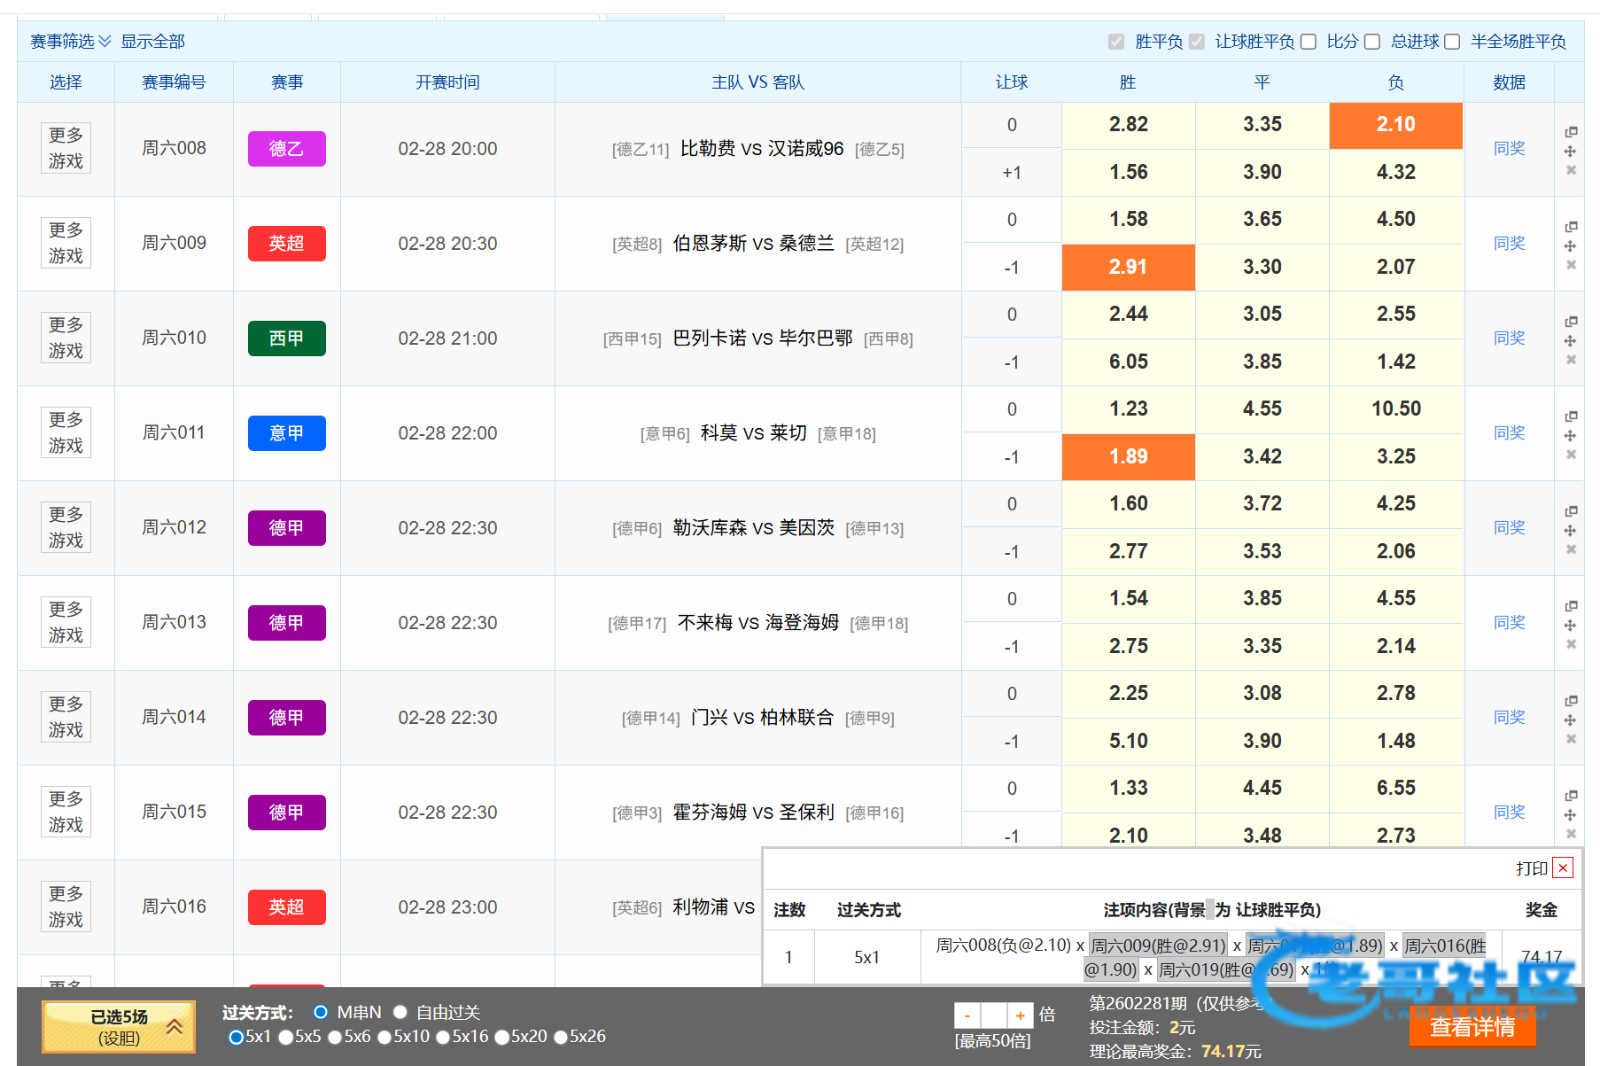Viewport: 1600px width, 1066px height.
Task: Open 更多游戏 for match 周六008
Action: pos(66,148)
